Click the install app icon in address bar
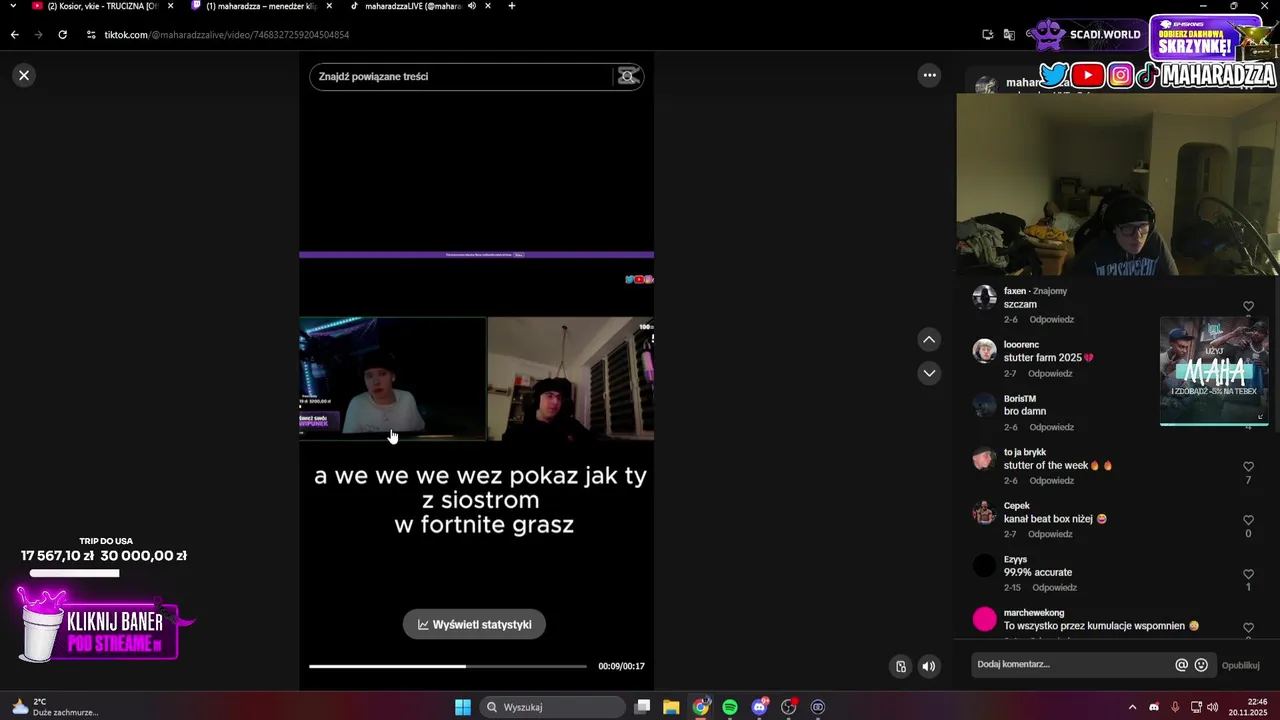Image resolution: width=1280 pixels, height=720 pixels. [x=988, y=35]
